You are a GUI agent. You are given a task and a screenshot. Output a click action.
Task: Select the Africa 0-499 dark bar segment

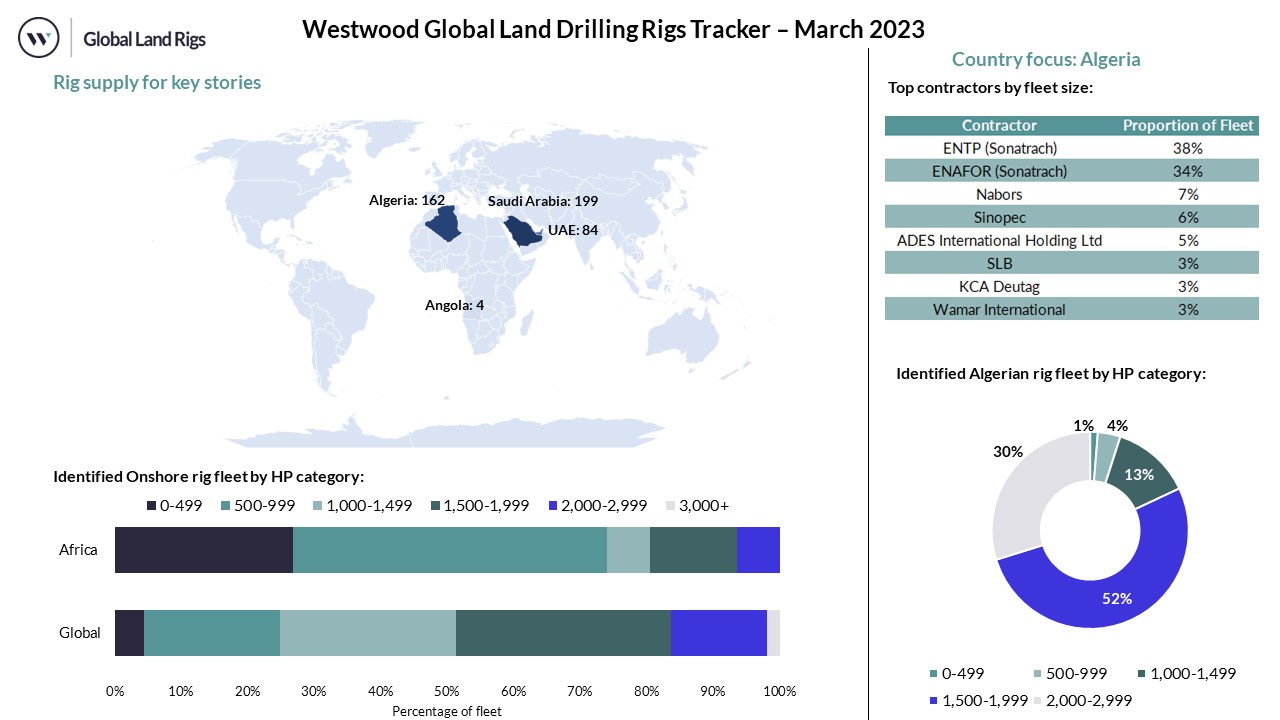tap(204, 550)
